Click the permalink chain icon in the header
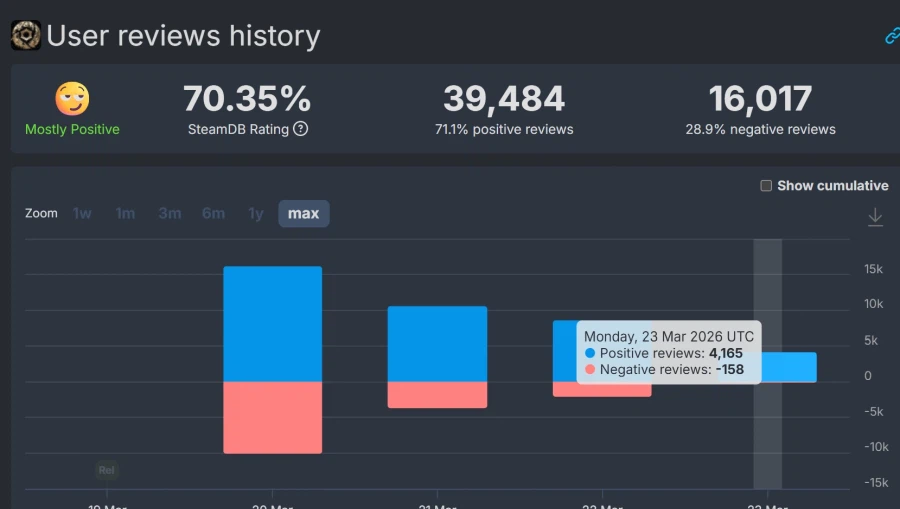The width and height of the screenshot is (900, 509). coord(892,36)
